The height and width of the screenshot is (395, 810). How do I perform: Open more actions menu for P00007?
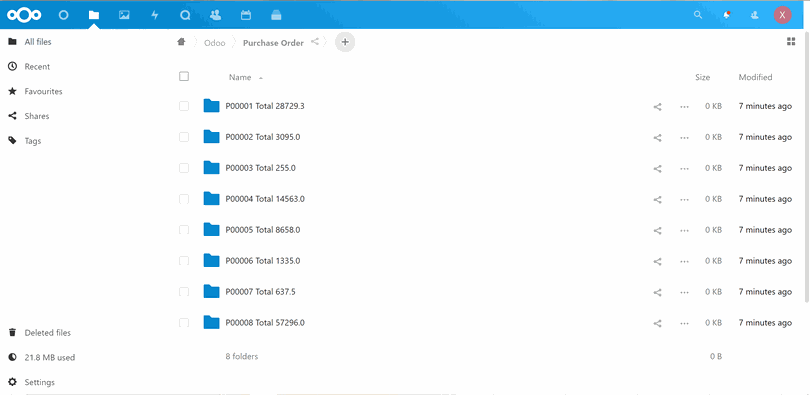(x=684, y=293)
